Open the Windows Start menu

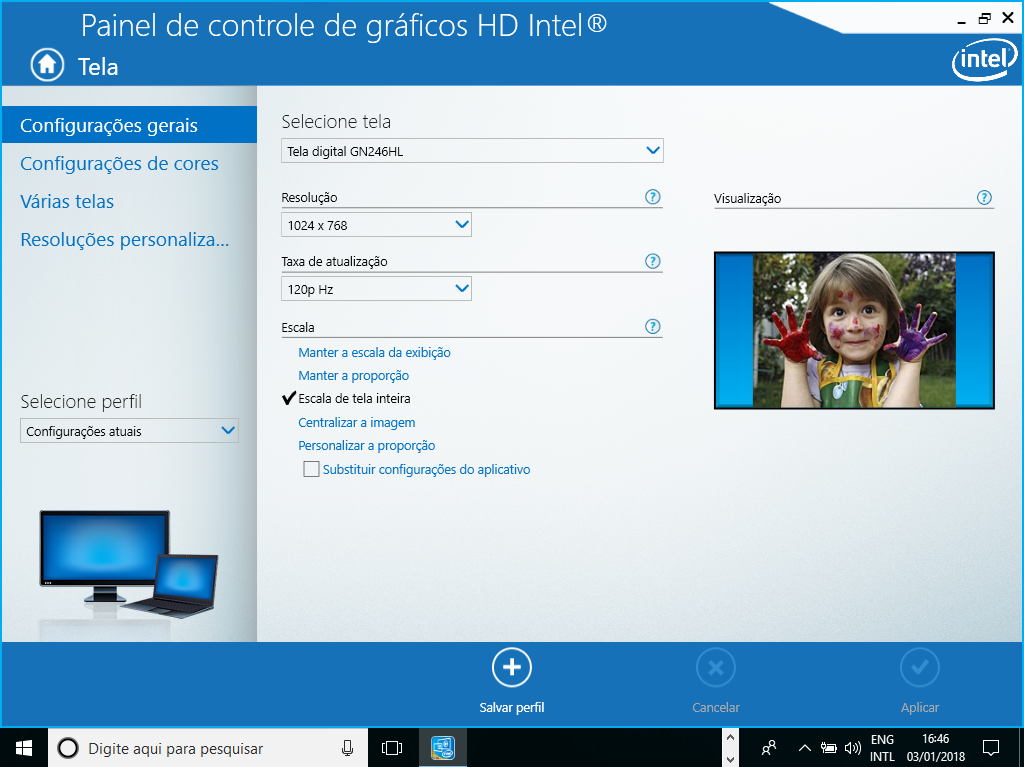pos(24,748)
